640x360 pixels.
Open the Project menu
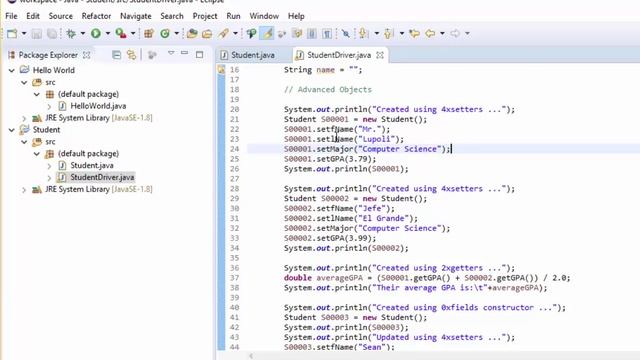205,16
